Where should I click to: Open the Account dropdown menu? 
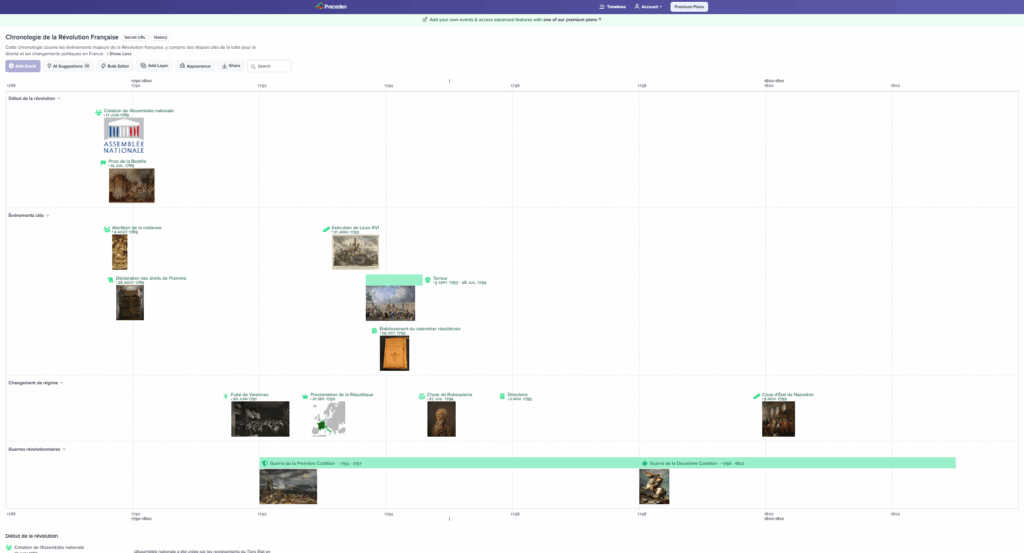648,6
